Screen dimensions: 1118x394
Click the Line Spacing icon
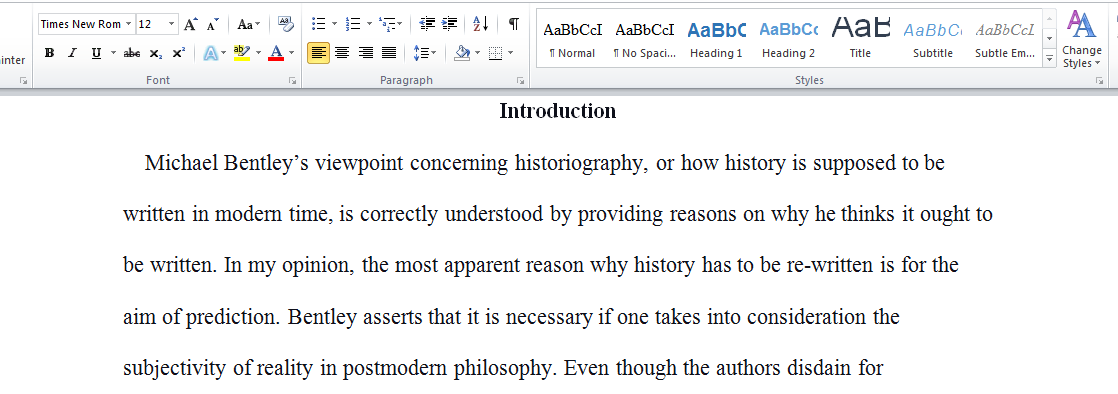(x=421, y=53)
